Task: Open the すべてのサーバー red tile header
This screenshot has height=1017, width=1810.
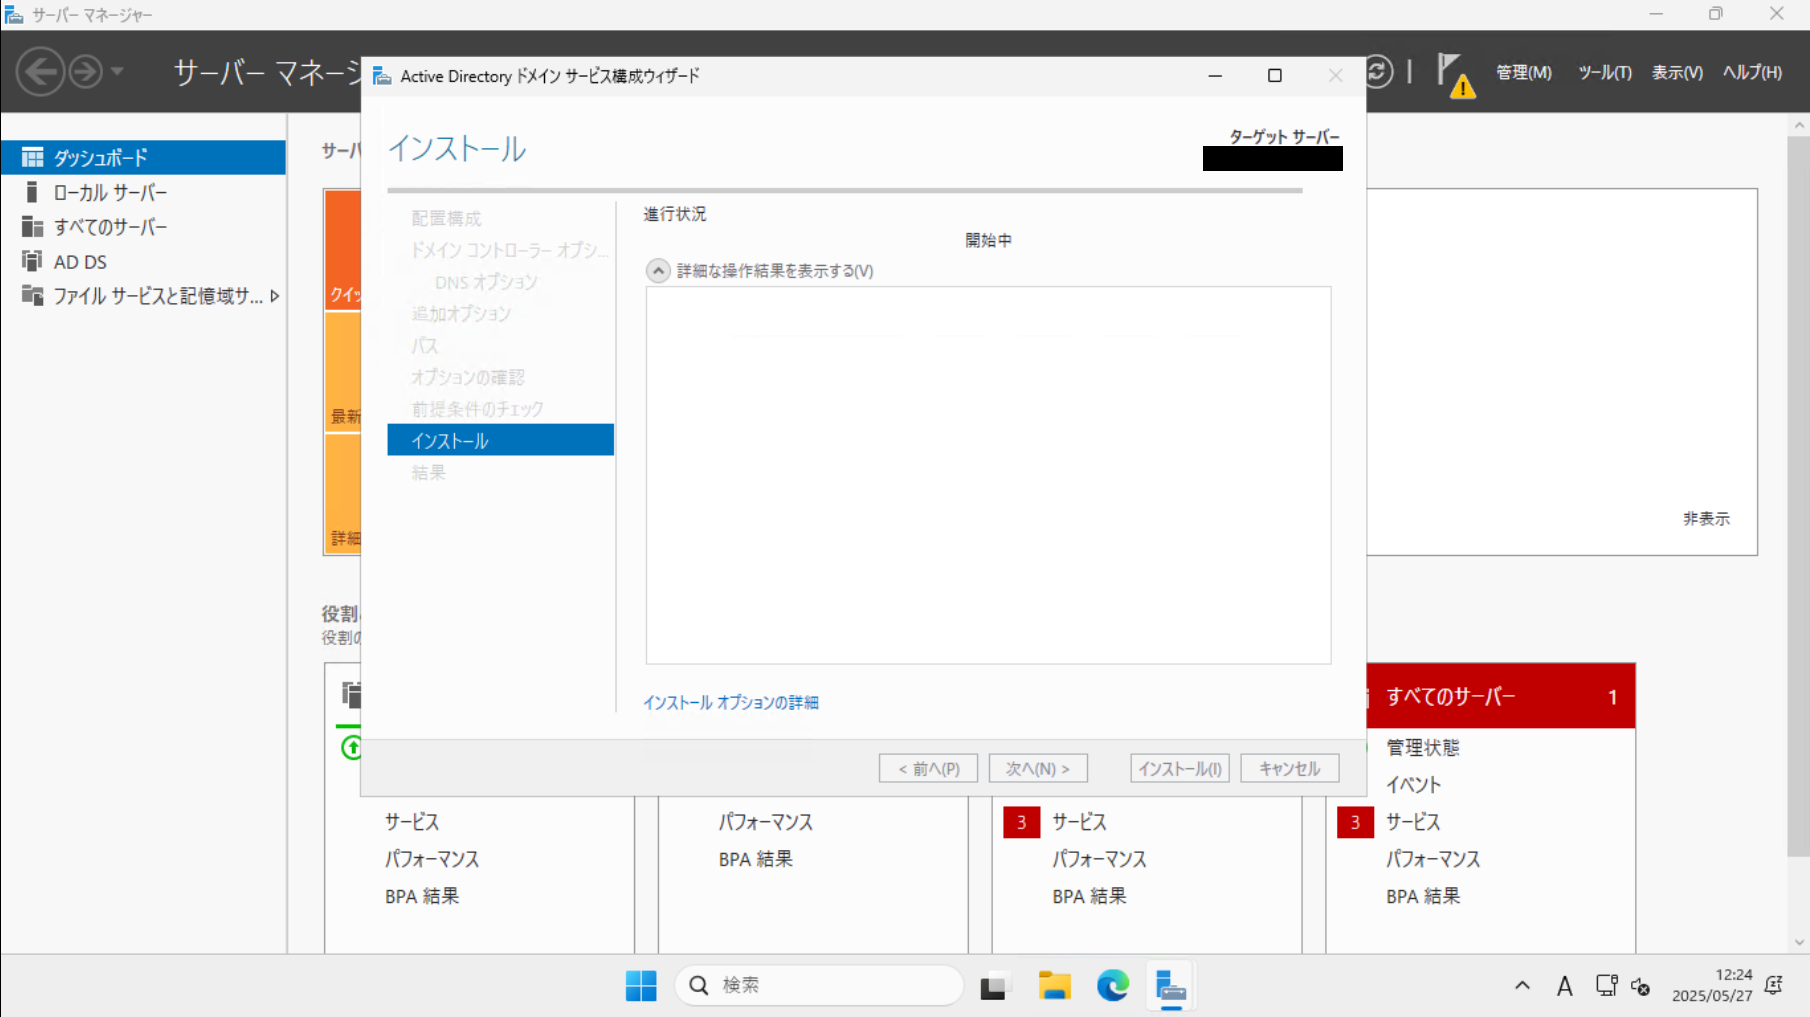Action: click(x=1501, y=696)
